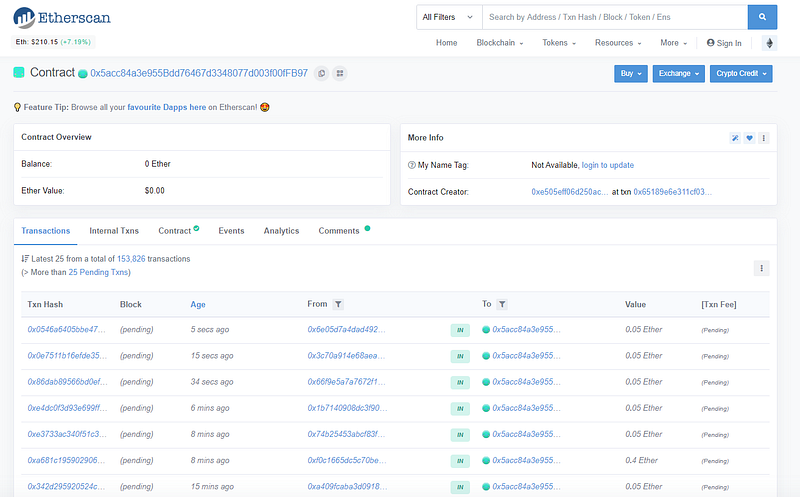Click the wand icon in More Info
The image size is (800, 497).
click(x=735, y=138)
